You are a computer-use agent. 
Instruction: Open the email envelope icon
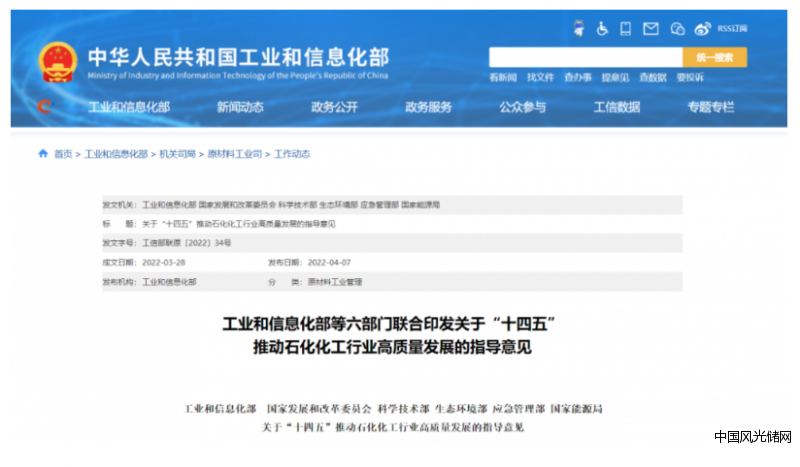click(x=651, y=29)
